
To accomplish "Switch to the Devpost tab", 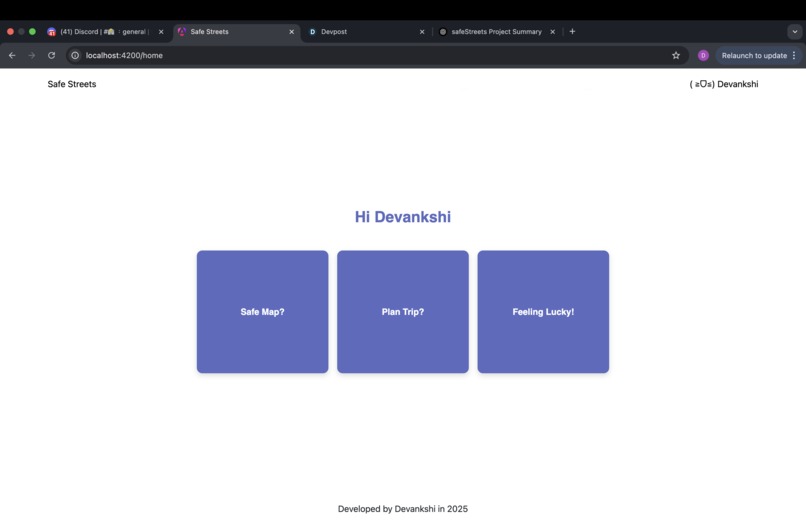I will click(367, 32).
